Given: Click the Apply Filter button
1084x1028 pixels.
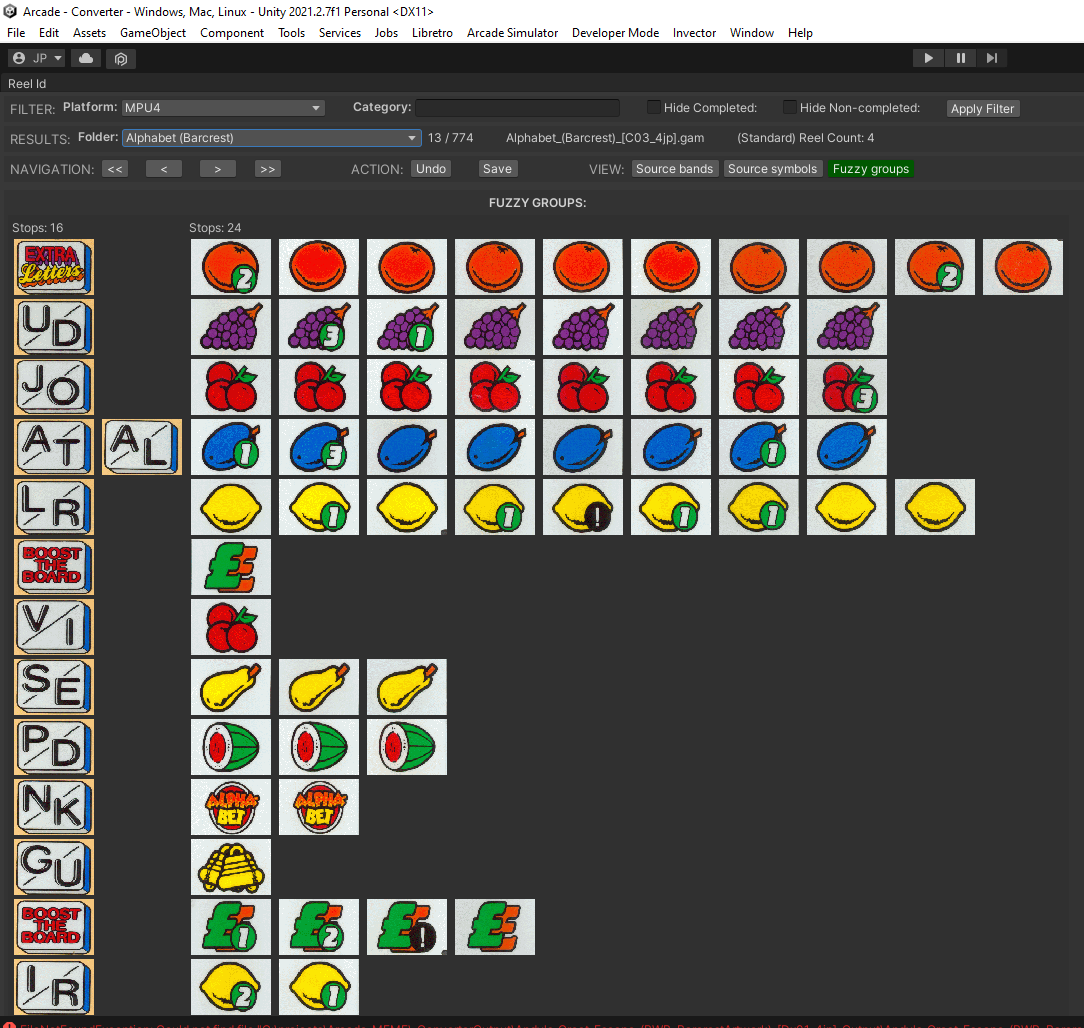Looking at the screenshot, I should pyautogui.click(x=982, y=108).
